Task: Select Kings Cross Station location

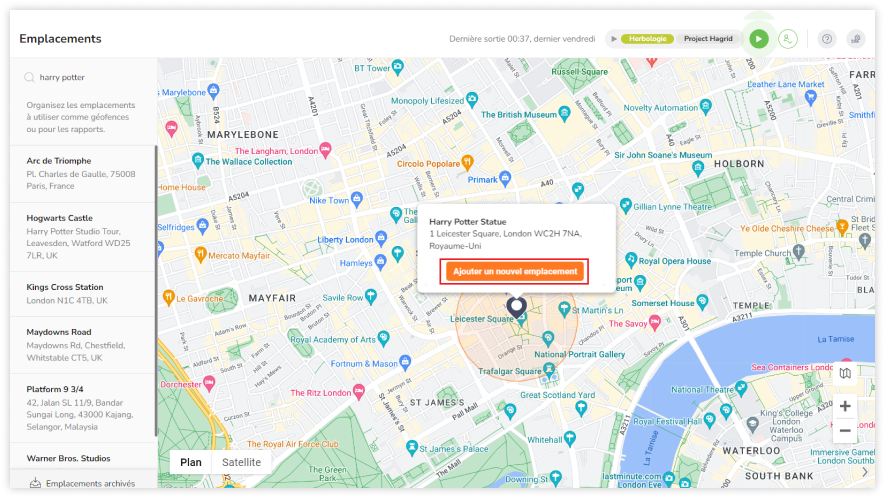Action: [x=82, y=294]
